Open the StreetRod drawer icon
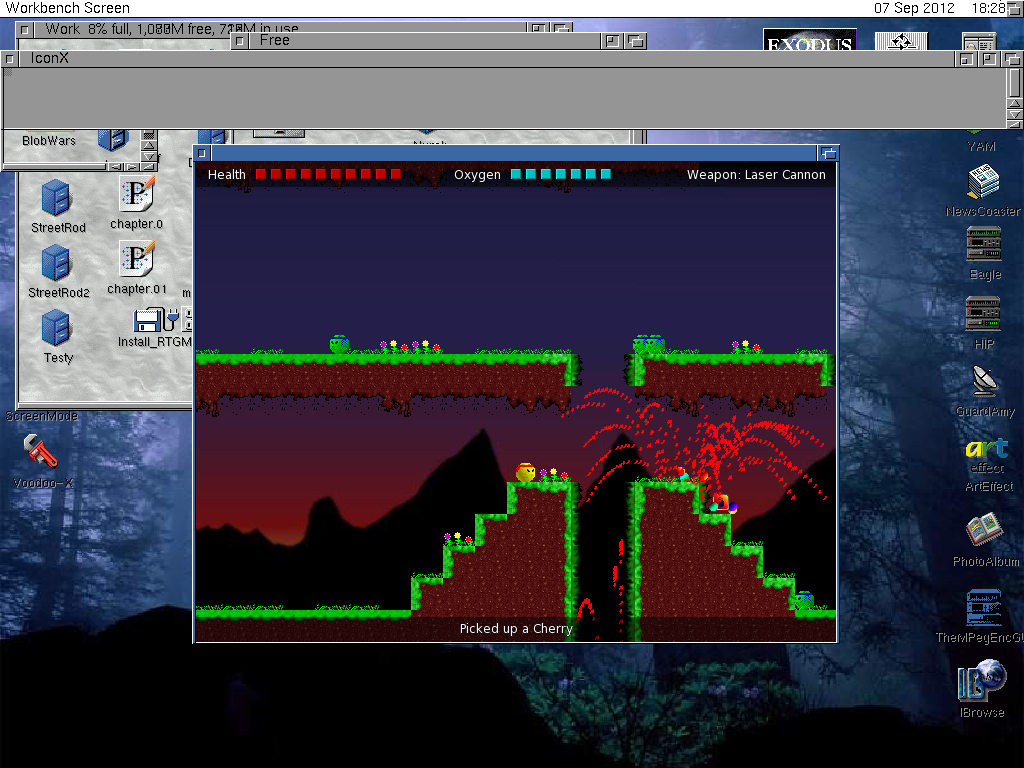The width and height of the screenshot is (1024, 768). (x=56, y=197)
